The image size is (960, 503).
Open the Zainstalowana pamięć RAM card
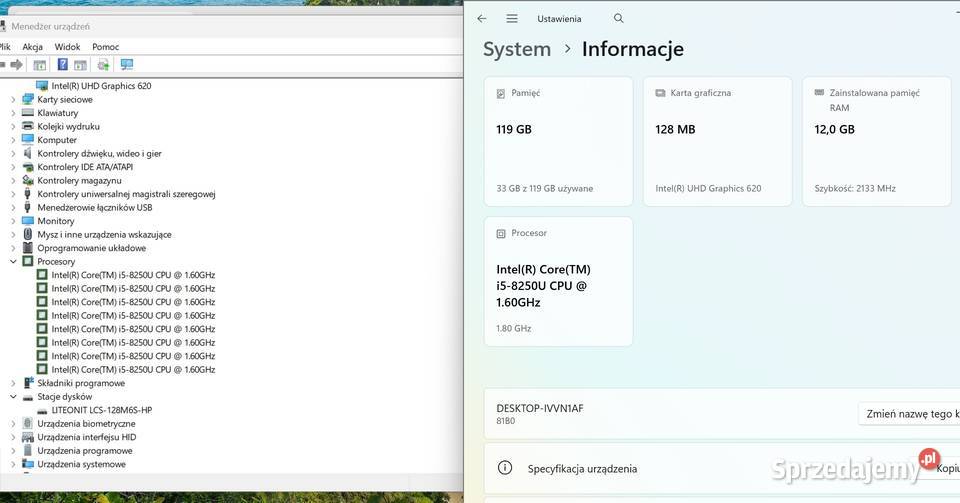(x=877, y=141)
